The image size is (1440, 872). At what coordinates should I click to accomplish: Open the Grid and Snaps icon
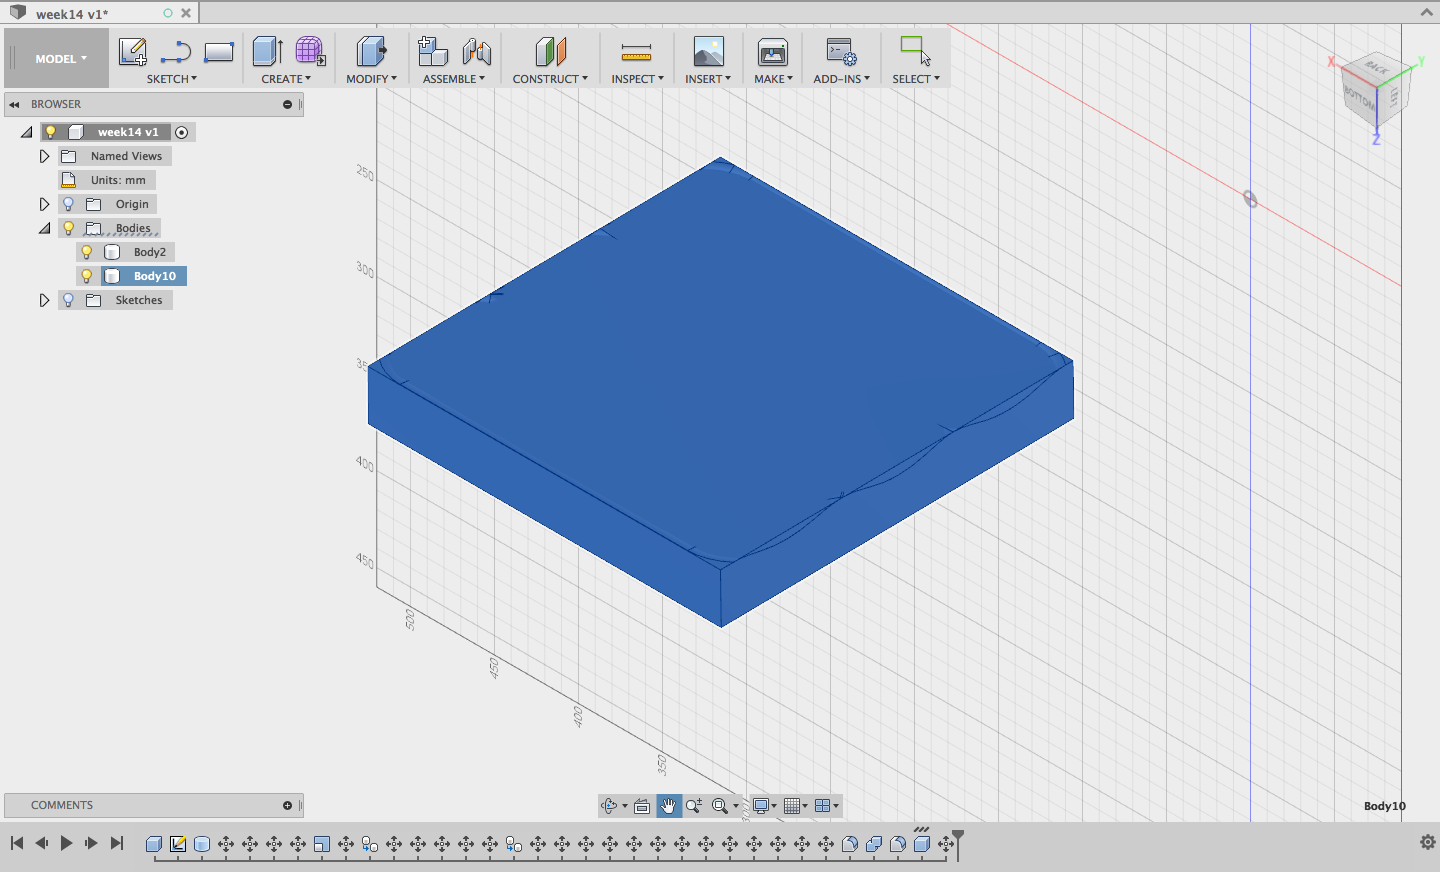(x=792, y=806)
